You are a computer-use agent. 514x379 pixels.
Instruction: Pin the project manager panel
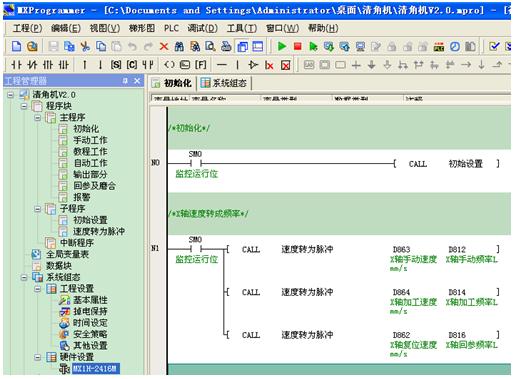(125, 81)
